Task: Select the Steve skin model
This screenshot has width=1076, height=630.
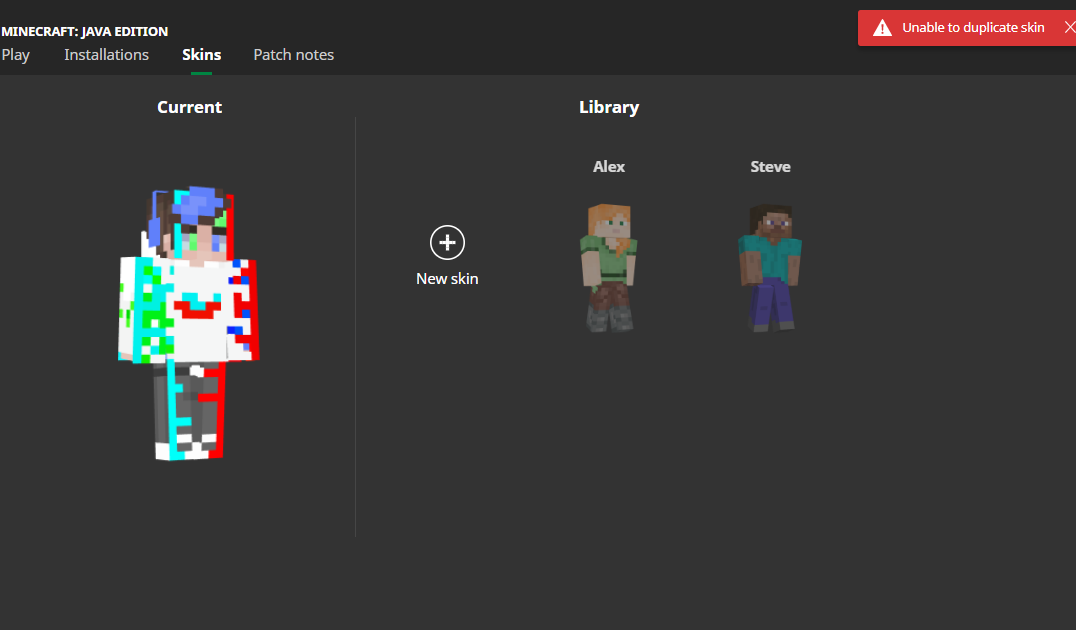Action: pyautogui.click(x=769, y=267)
